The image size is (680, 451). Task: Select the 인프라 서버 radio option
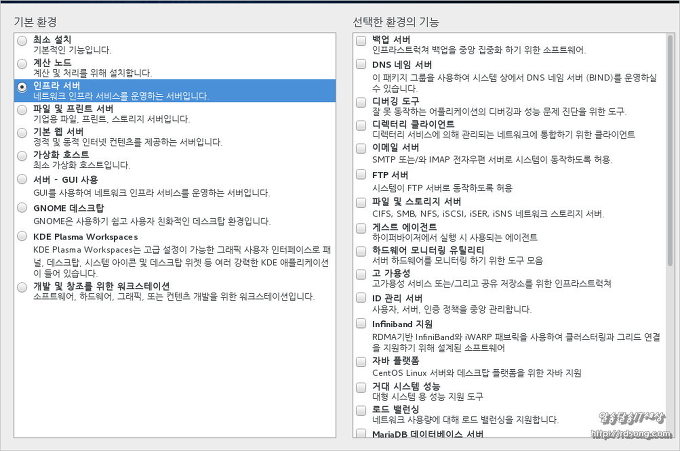click(22, 87)
